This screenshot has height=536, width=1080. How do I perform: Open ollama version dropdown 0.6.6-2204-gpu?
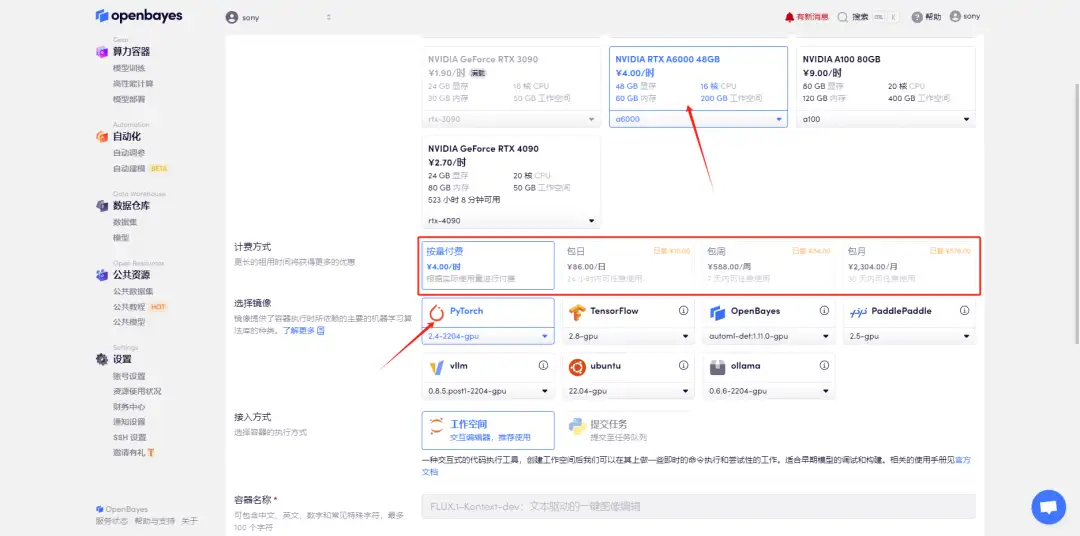[x=769, y=391]
